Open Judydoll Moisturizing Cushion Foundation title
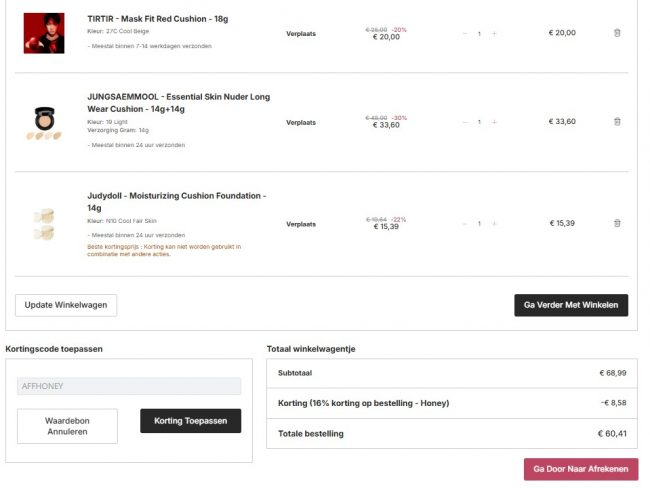The image size is (650, 488). tap(176, 201)
